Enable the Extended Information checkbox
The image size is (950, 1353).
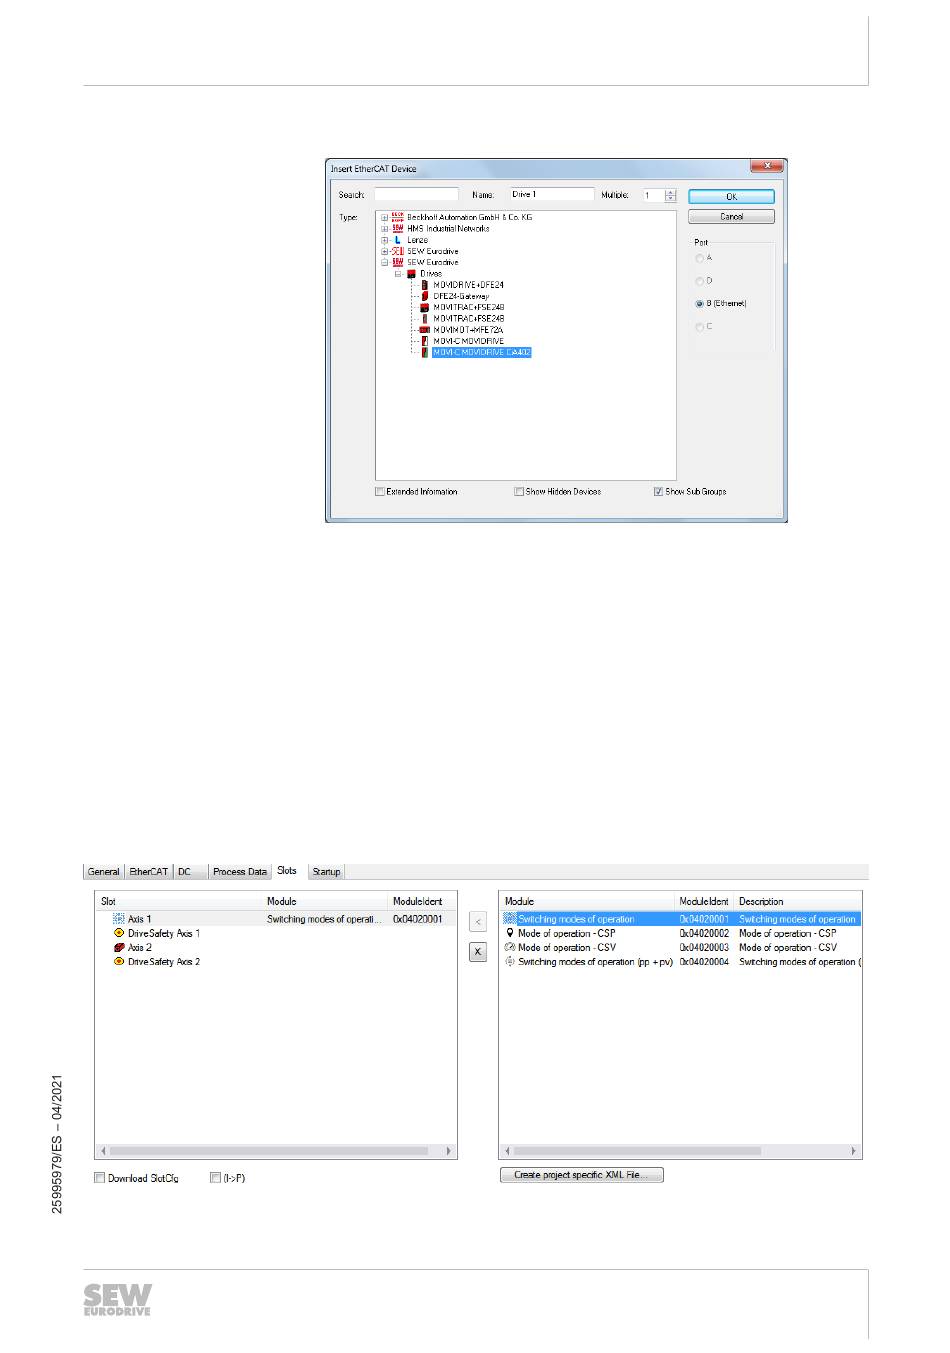[380, 492]
